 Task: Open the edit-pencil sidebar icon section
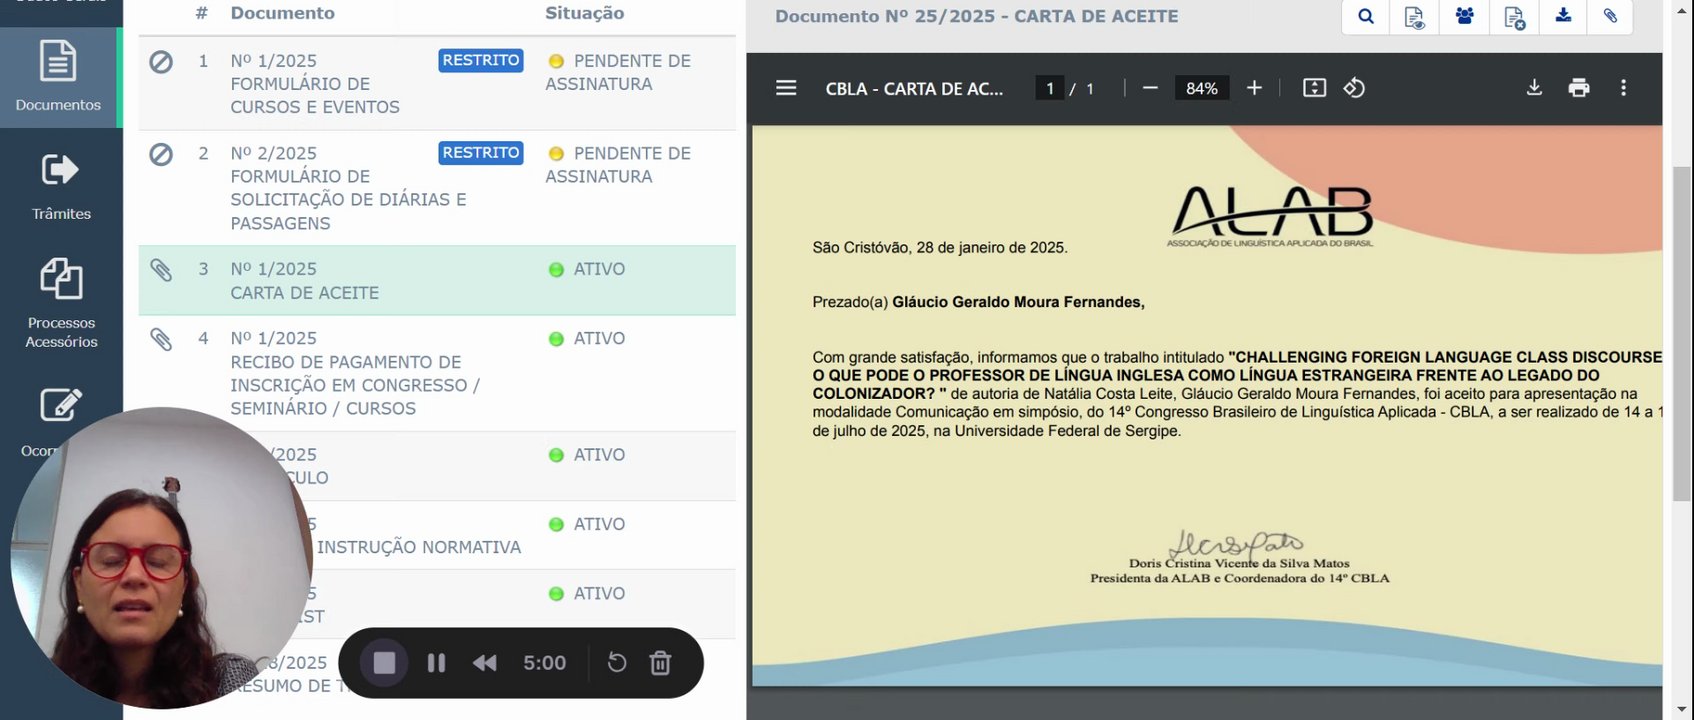[x=60, y=406]
